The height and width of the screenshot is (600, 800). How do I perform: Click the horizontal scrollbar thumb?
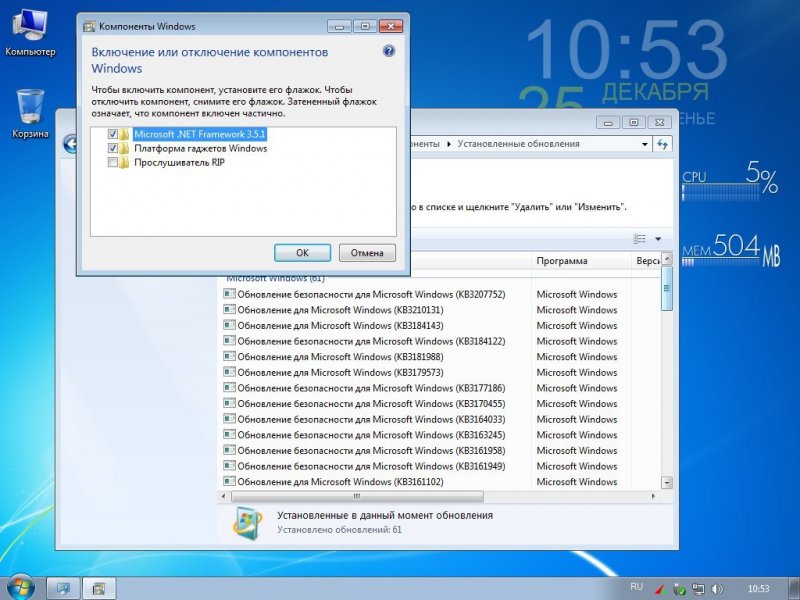(x=357, y=496)
